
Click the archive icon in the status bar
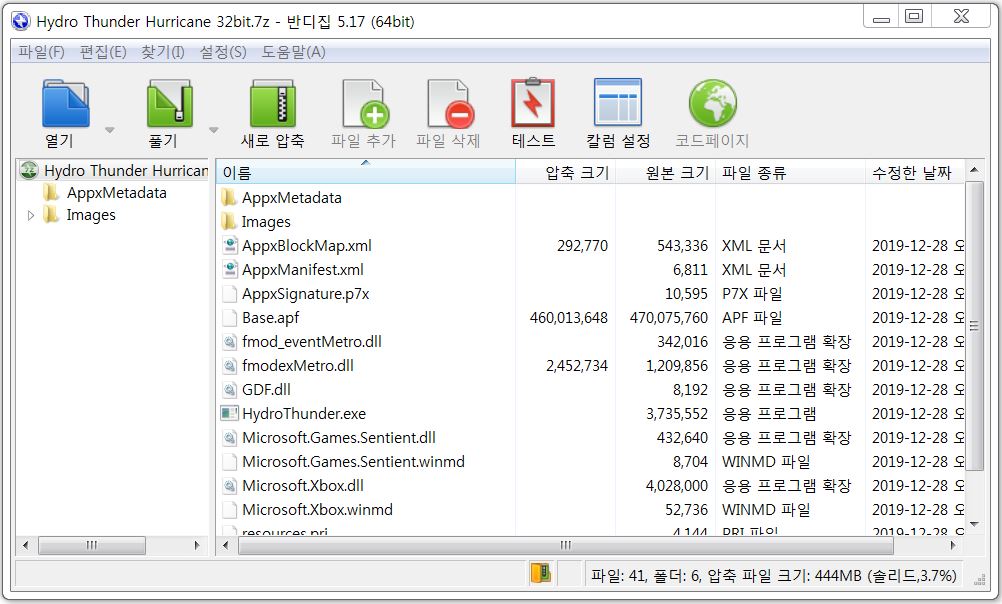[x=541, y=573]
